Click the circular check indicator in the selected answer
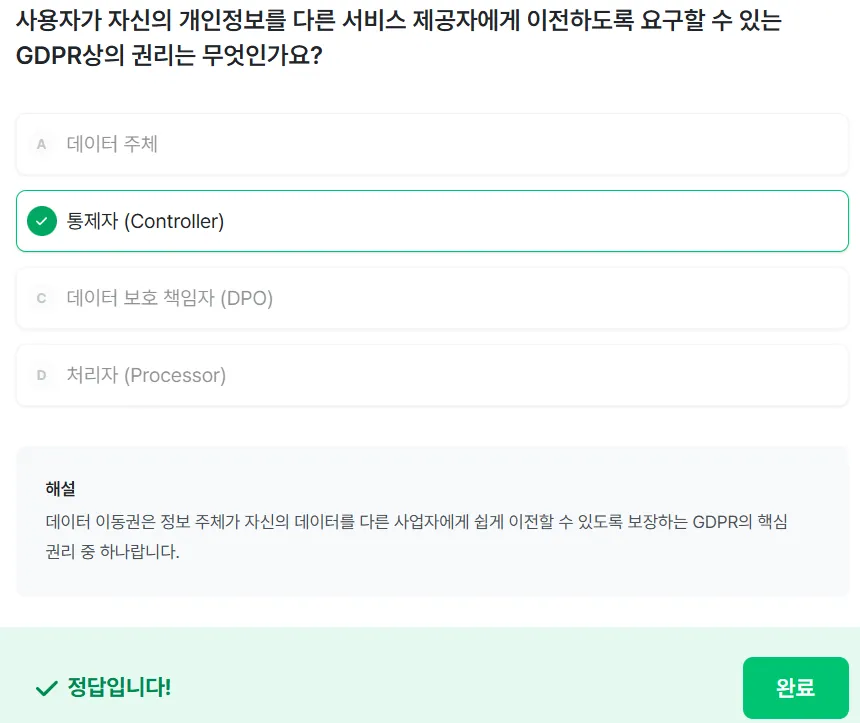This screenshot has height=723, width=860. tap(42, 221)
